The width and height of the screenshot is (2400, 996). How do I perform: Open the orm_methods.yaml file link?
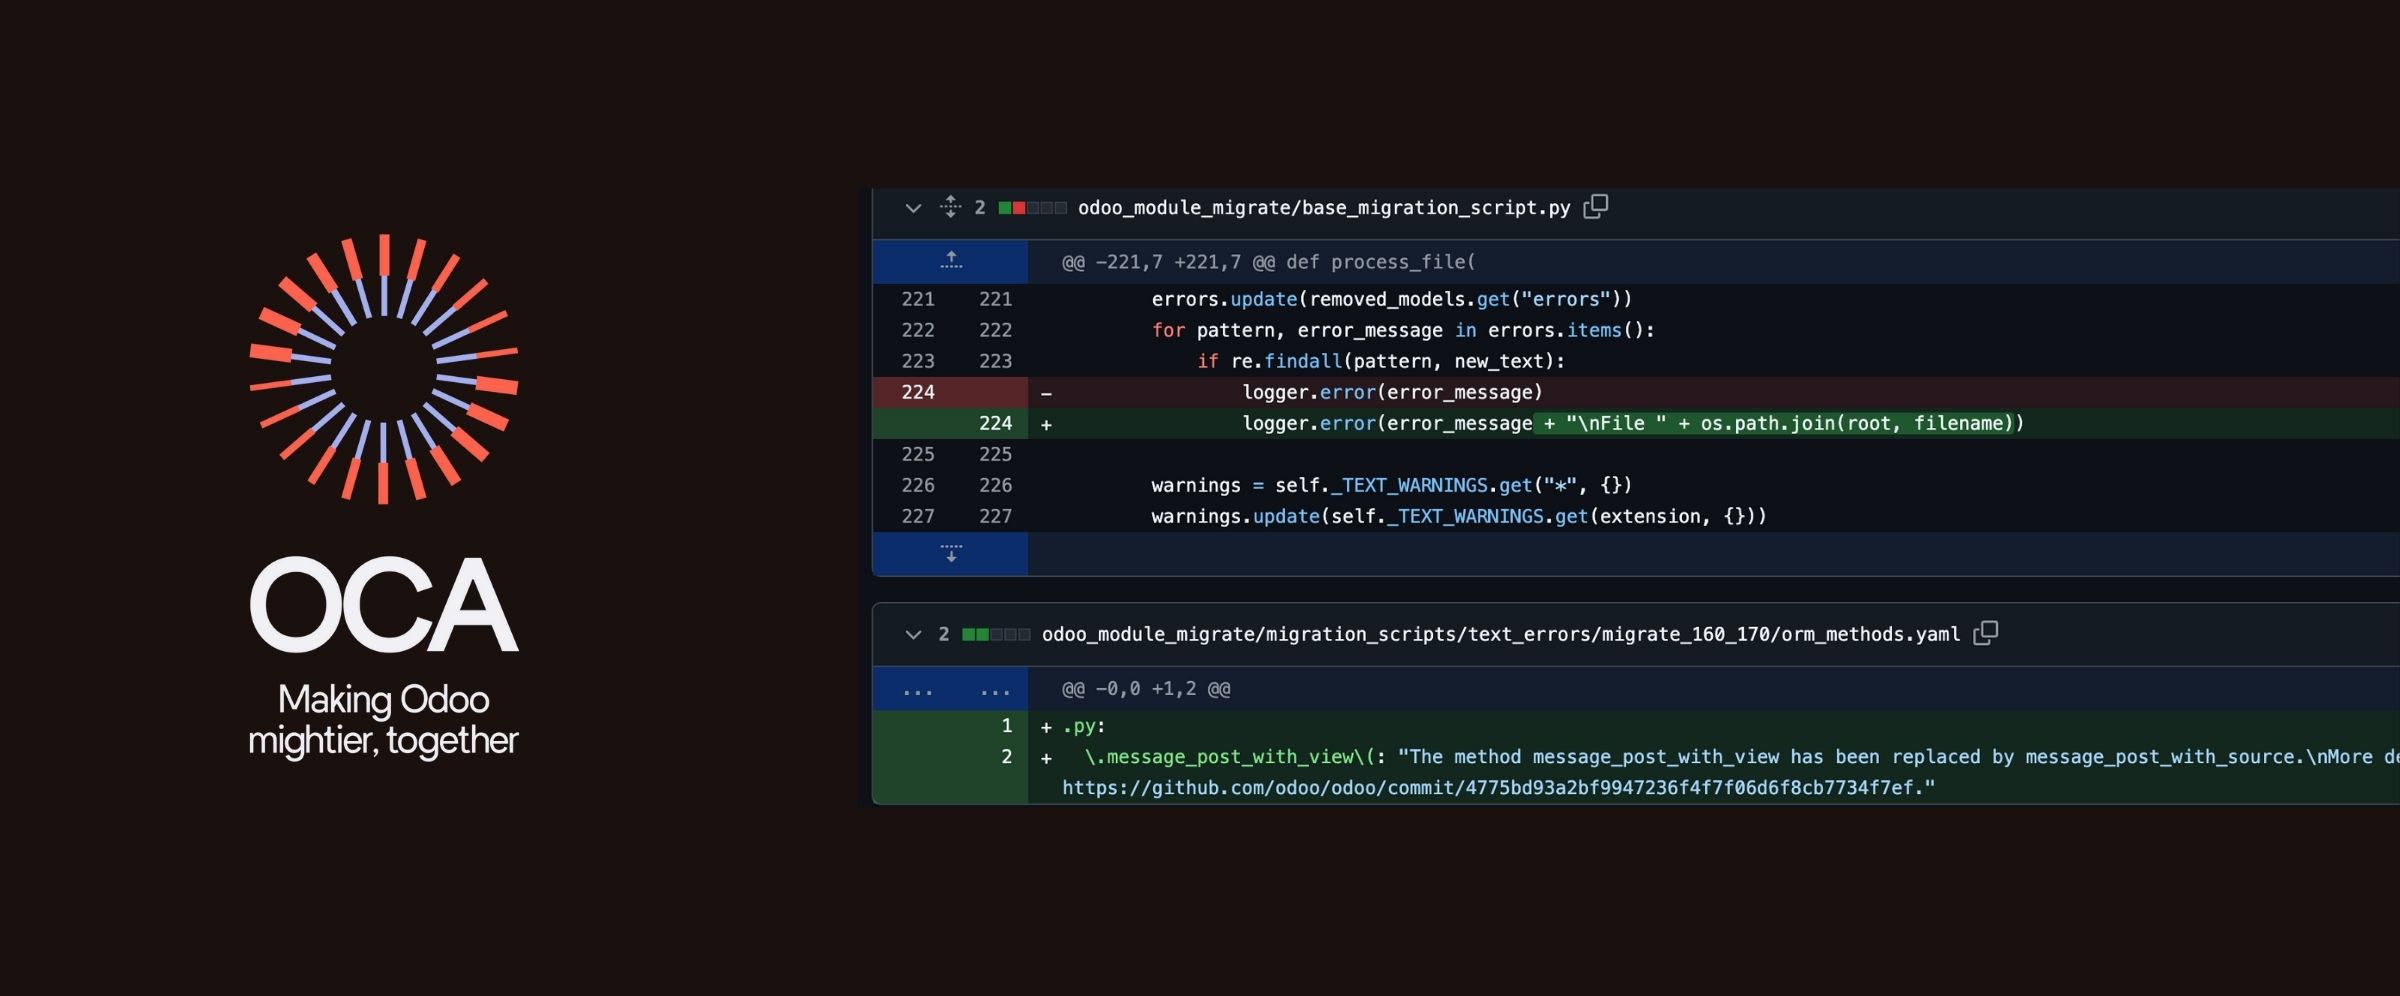point(1501,634)
